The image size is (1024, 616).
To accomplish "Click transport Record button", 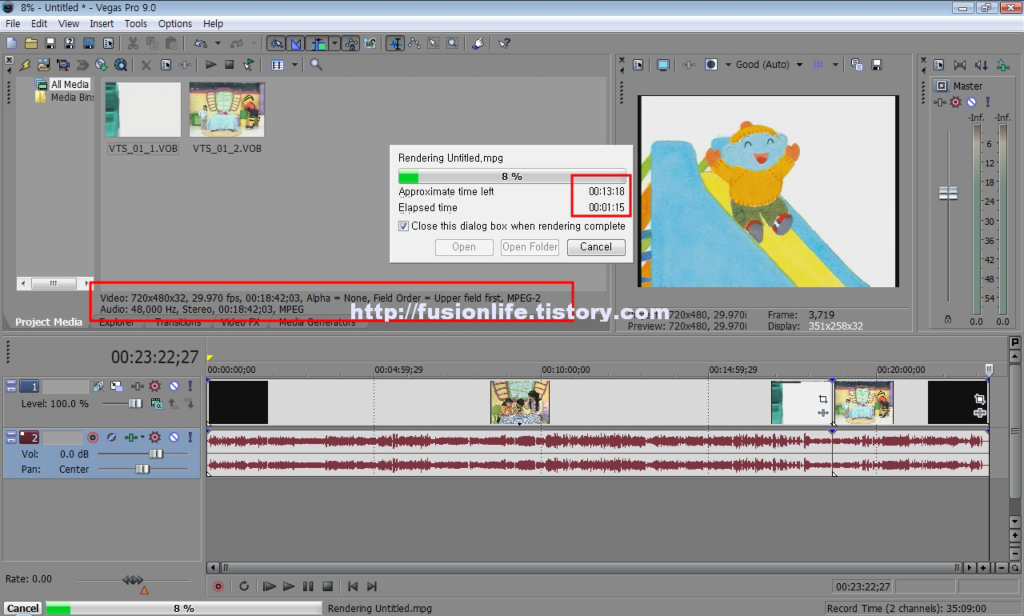I will 218,587.
